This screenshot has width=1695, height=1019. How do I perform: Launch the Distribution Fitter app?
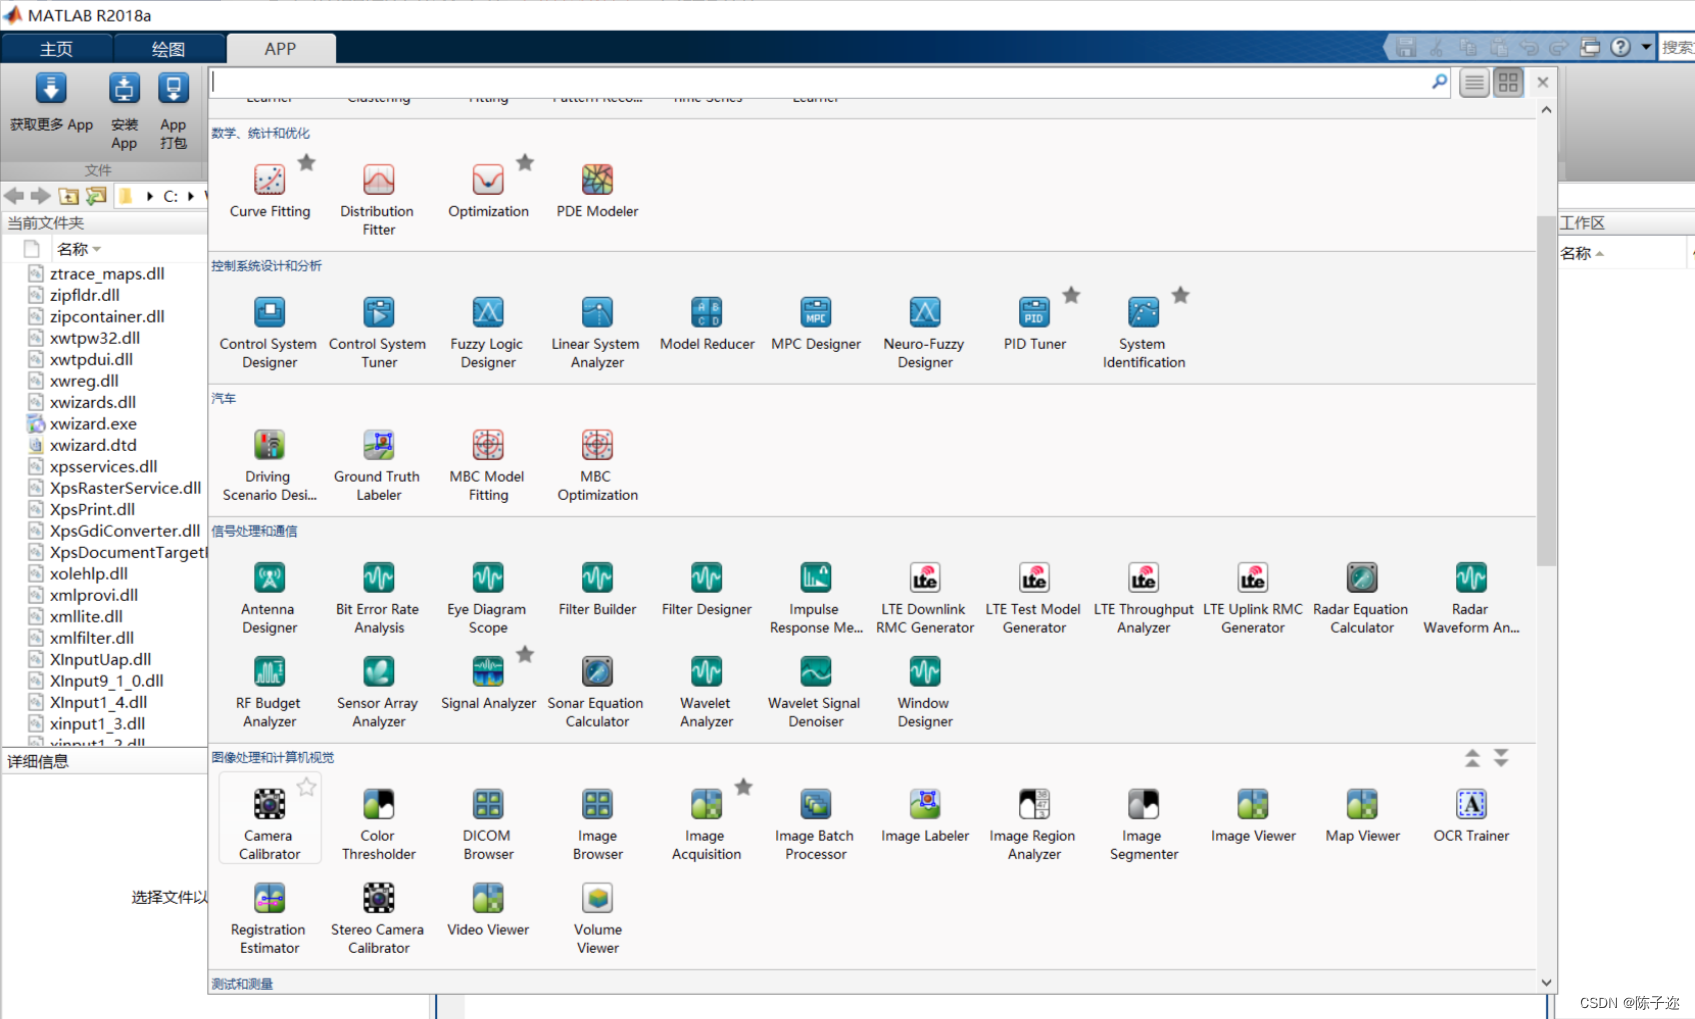point(378,199)
